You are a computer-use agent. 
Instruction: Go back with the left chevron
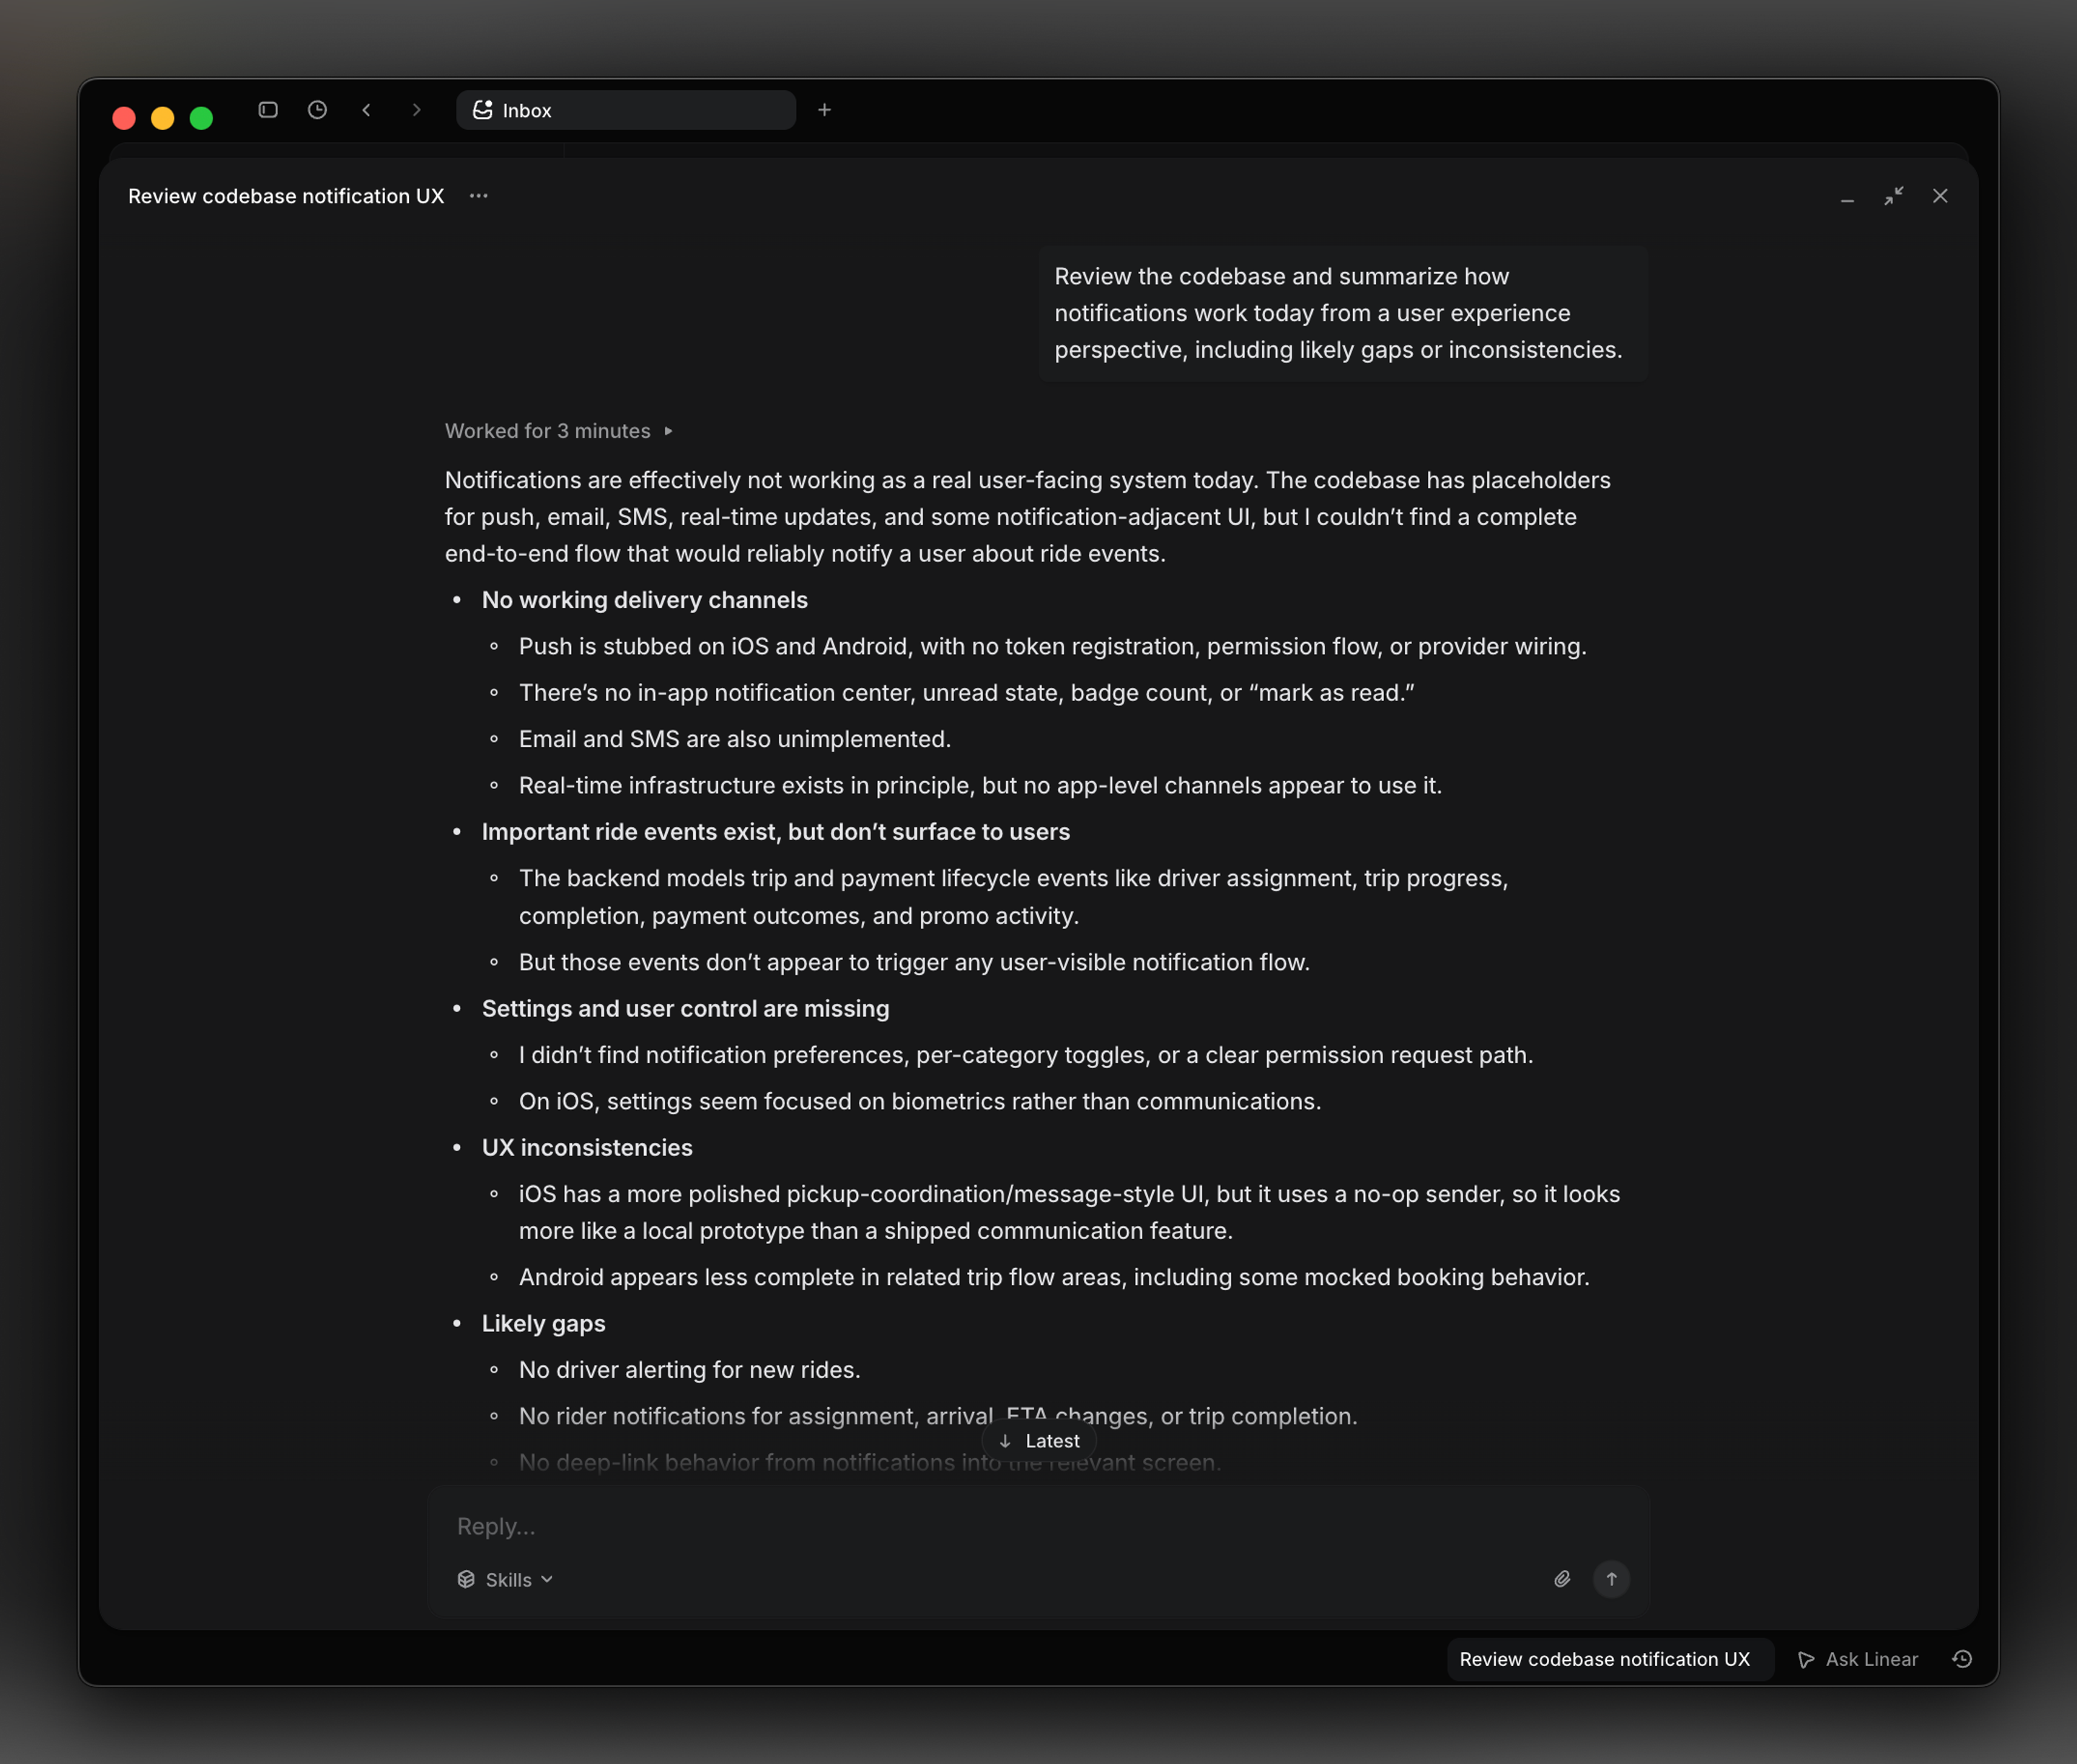tap(367, 110)
